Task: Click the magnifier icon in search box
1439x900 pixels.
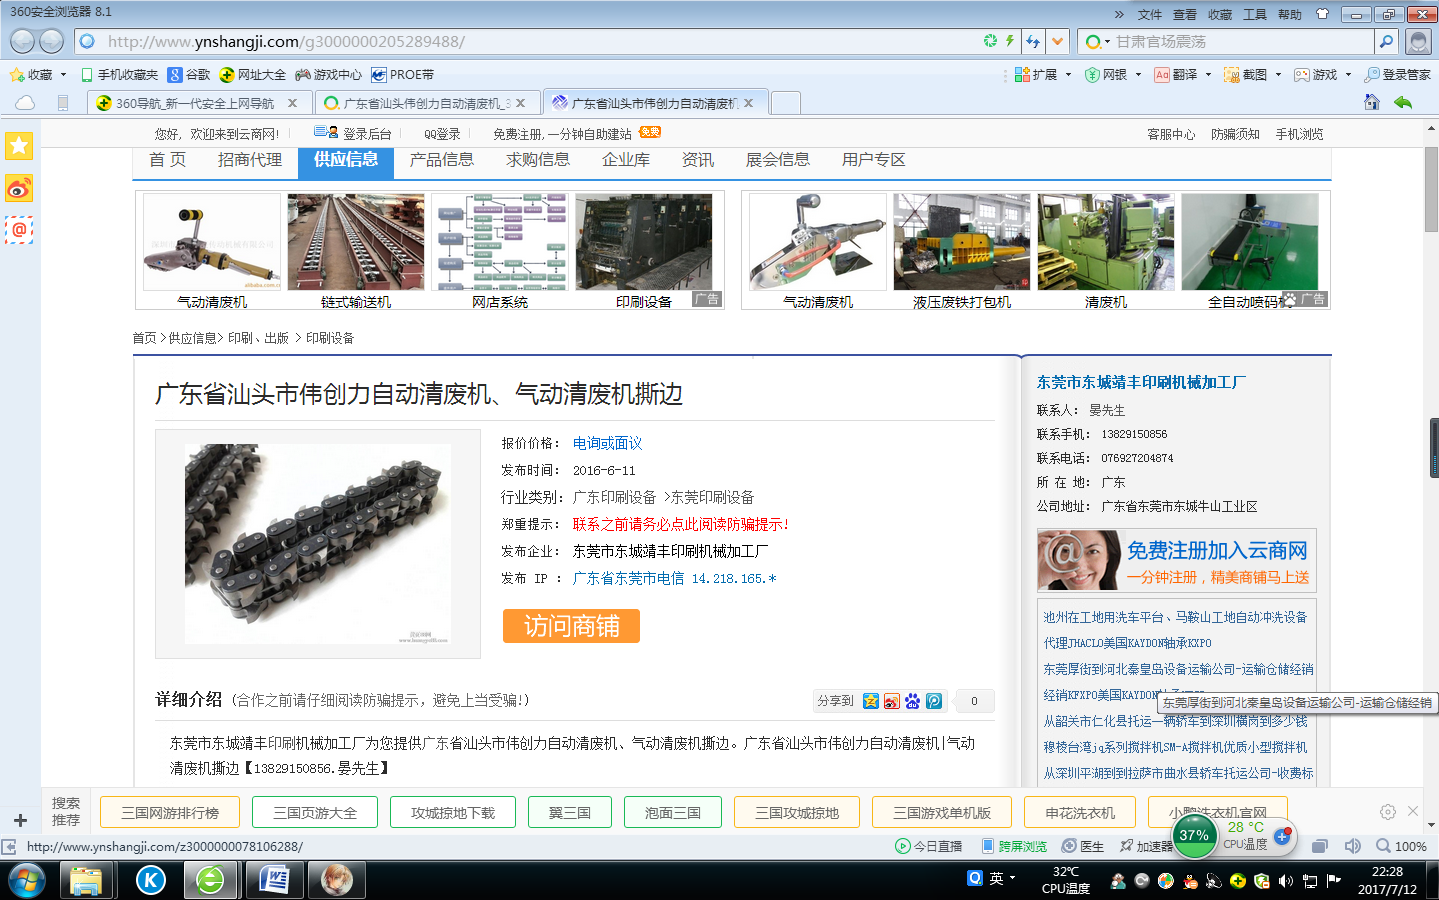Action: pos(1386,41)
